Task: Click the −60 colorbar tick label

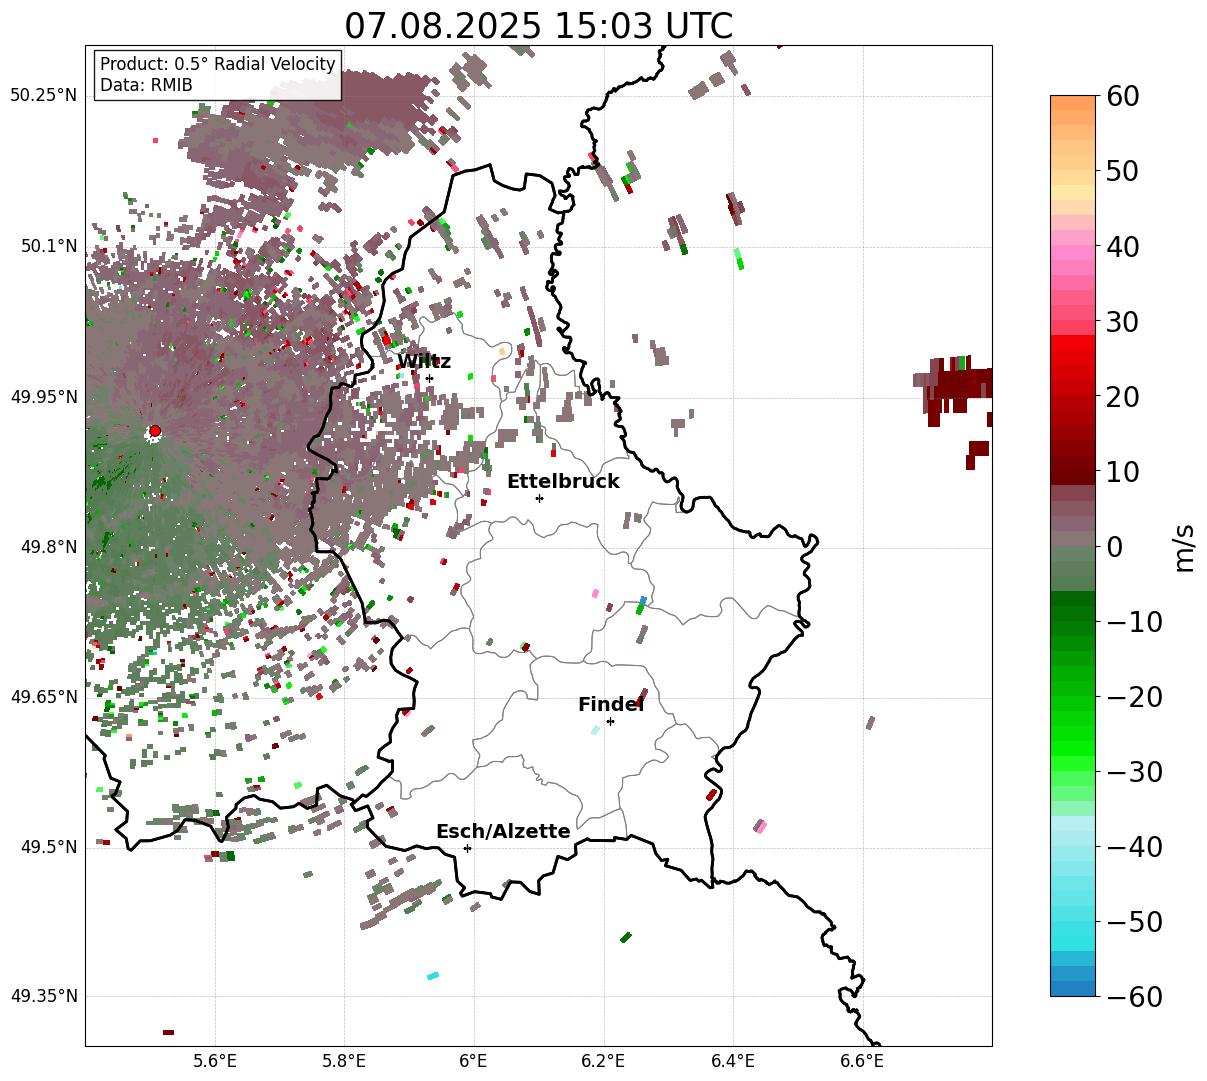Action: pyautogui.click(x=1133, y=997)
